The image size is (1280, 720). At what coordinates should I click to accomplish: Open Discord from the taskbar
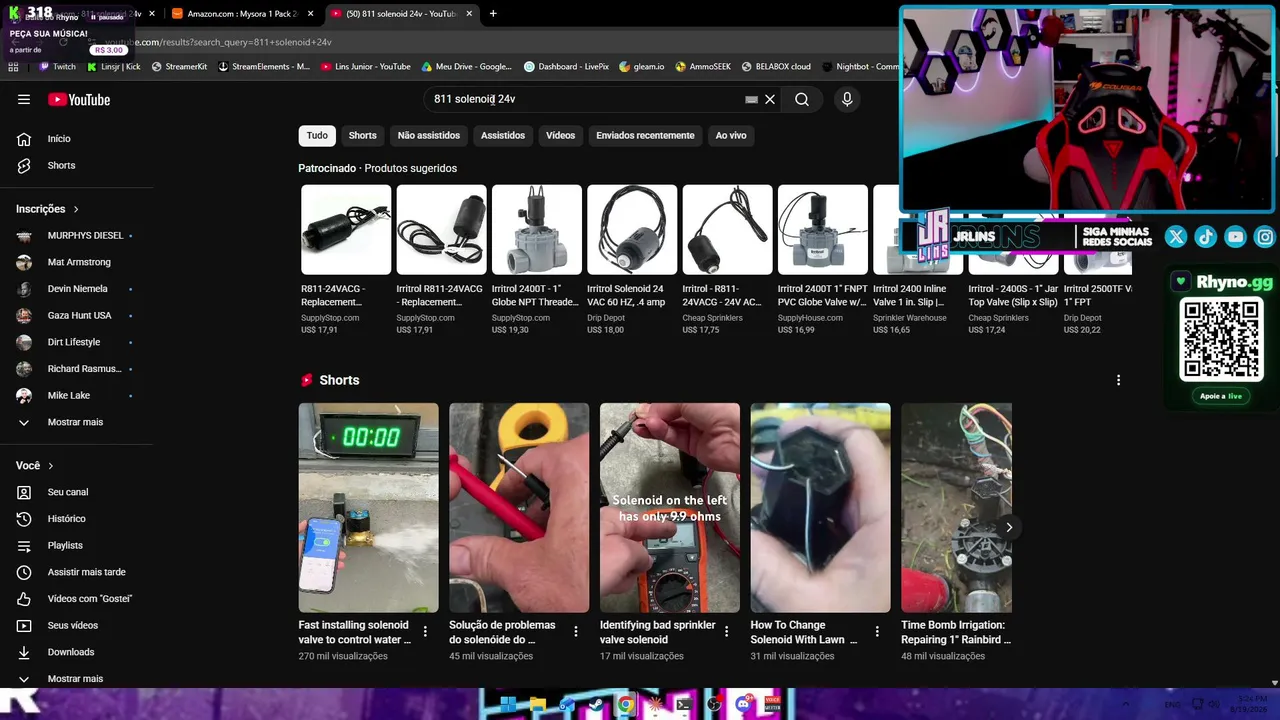[743, 704]
